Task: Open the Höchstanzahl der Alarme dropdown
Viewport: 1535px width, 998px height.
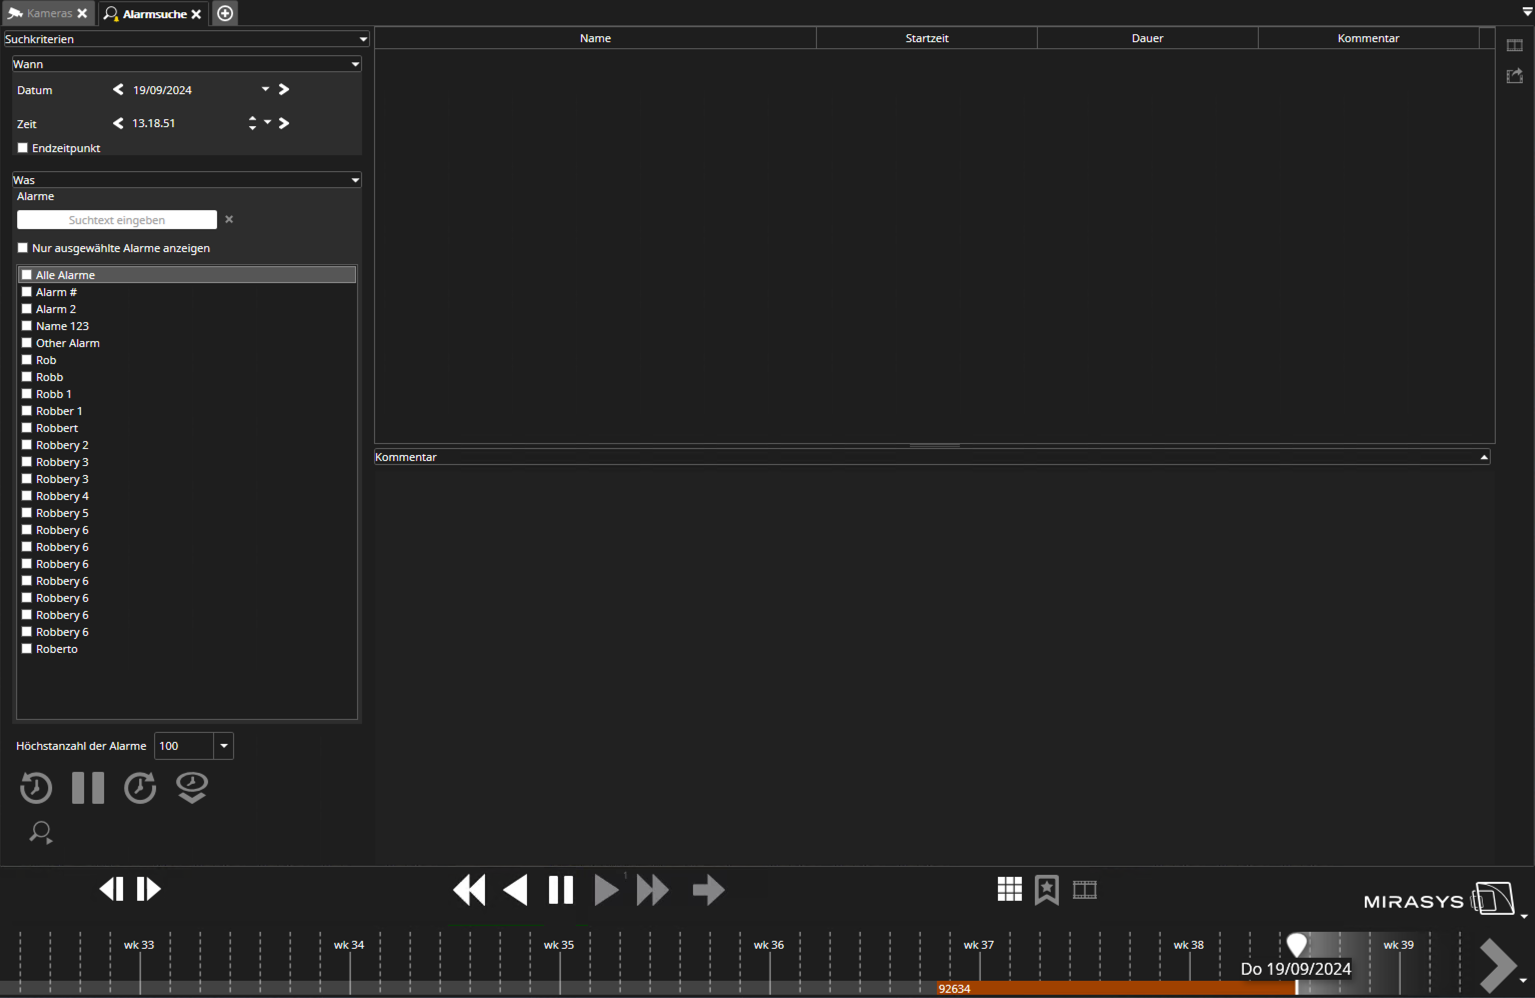Action: tap(224, 746)
